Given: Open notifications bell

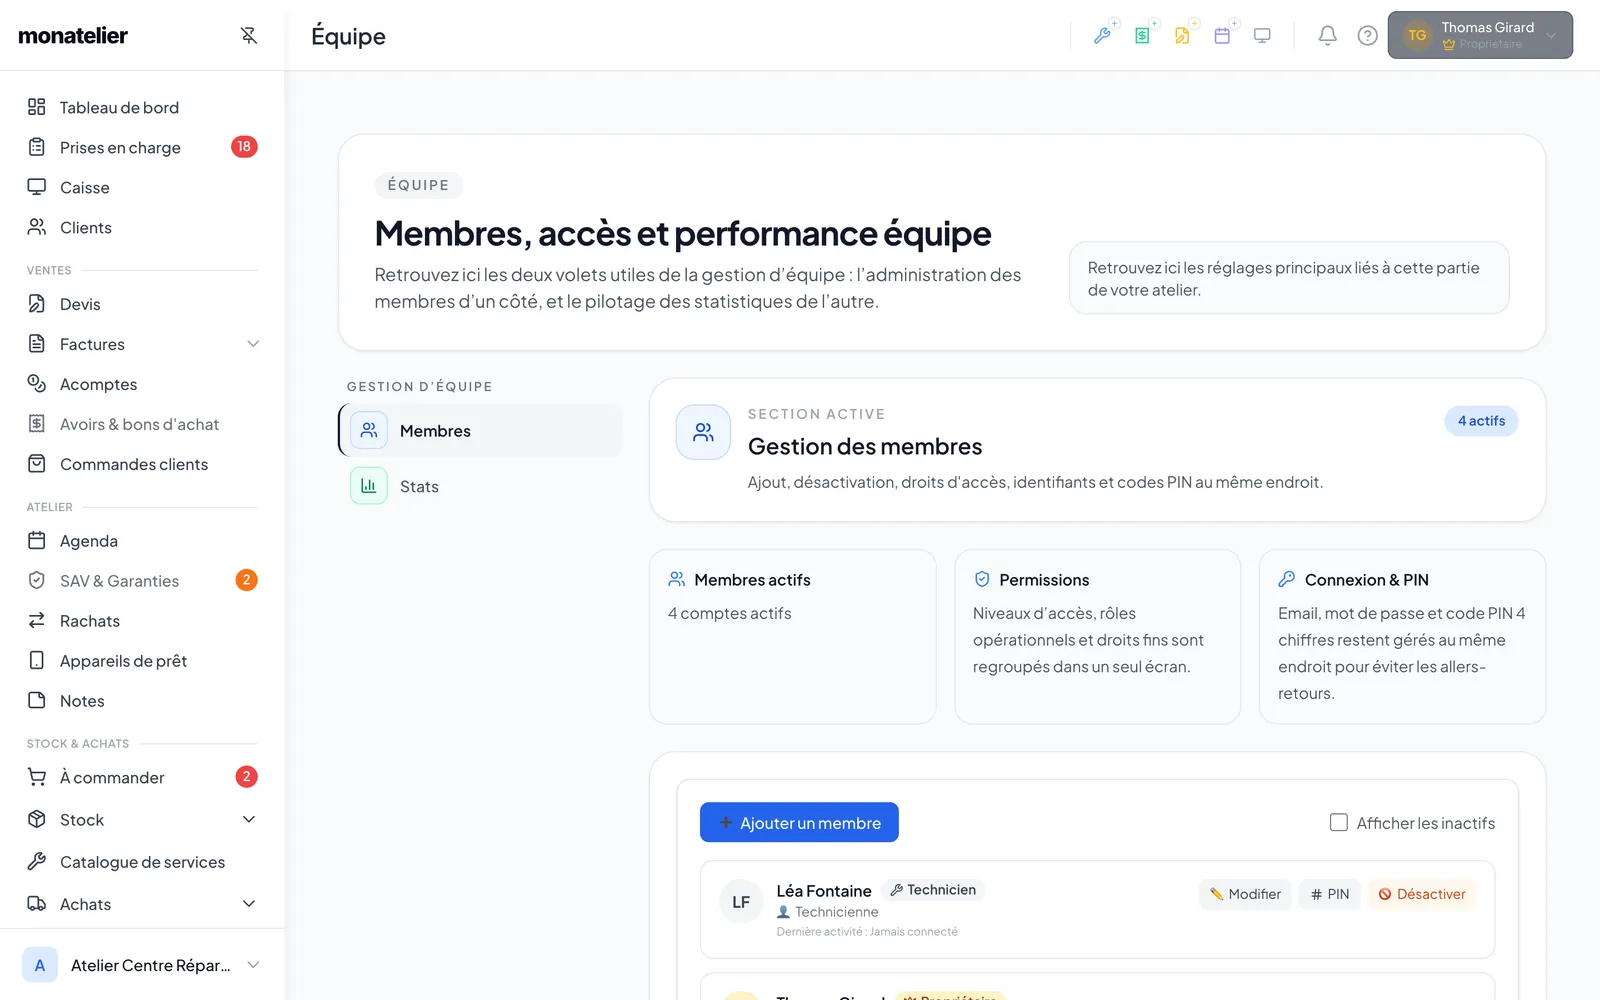Looking at the screenshot, I should pyautogui.click(x=1327, y=35).
